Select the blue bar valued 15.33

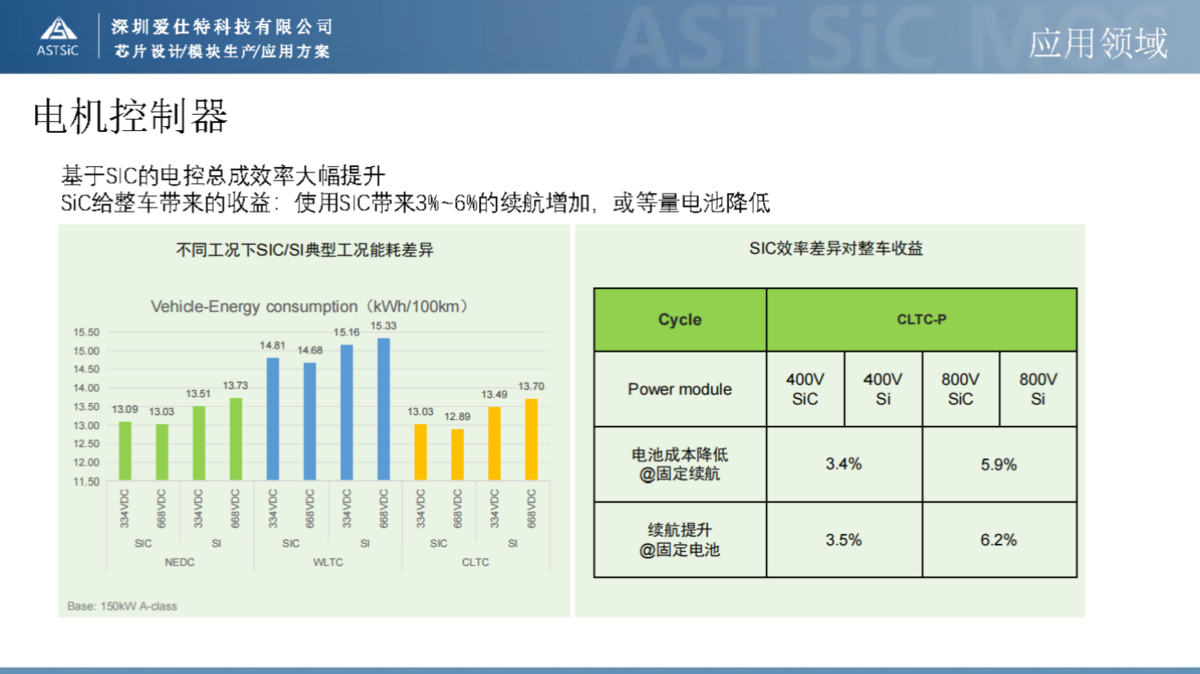coord(384,410)
